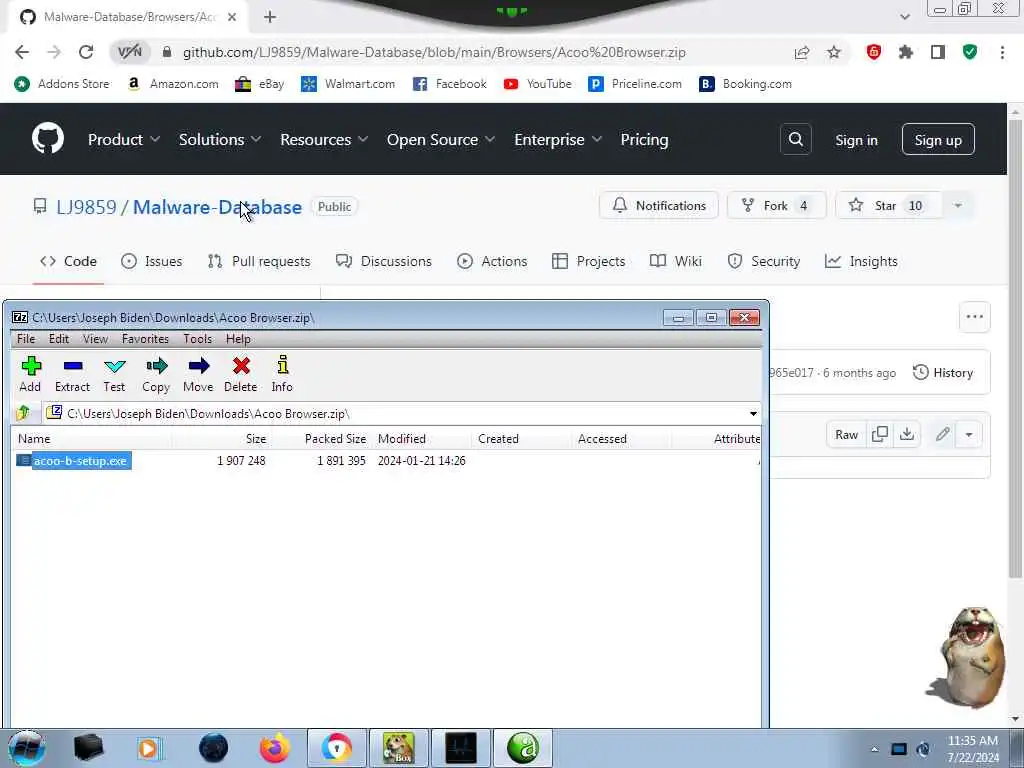
Task: Click the Sign up button
Action: tap(938, 139)
